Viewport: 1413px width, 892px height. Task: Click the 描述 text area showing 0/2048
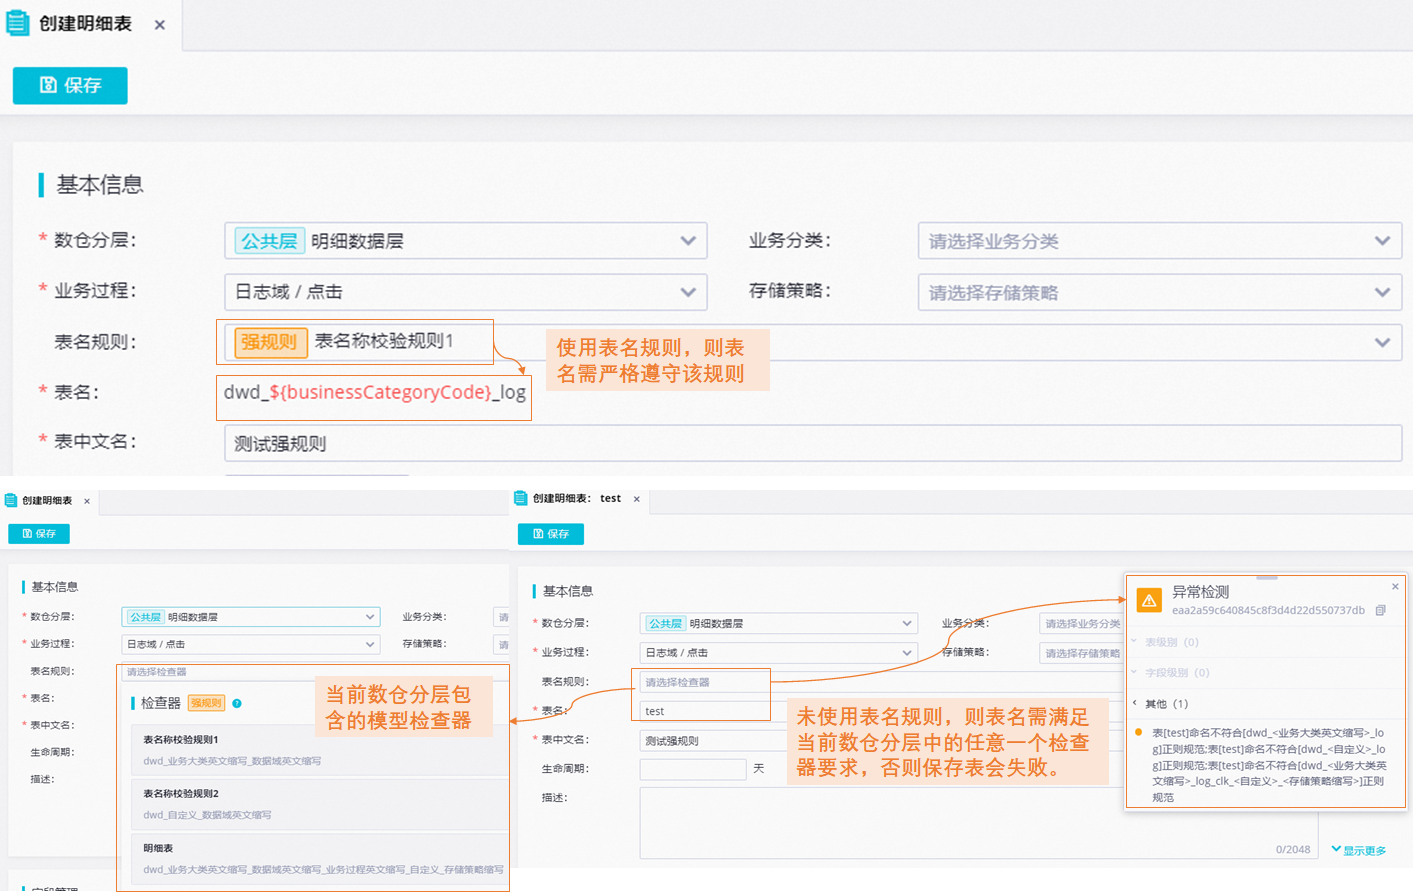(979, 823)
